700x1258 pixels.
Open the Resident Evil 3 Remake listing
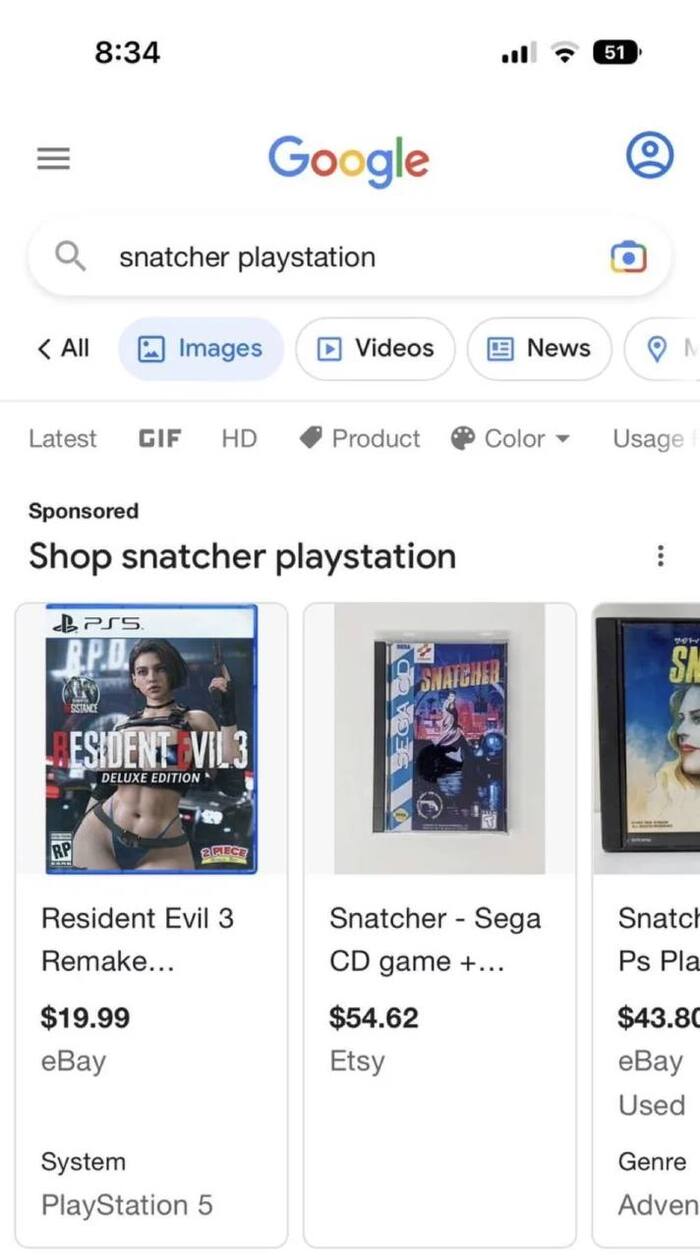point(152,924)
